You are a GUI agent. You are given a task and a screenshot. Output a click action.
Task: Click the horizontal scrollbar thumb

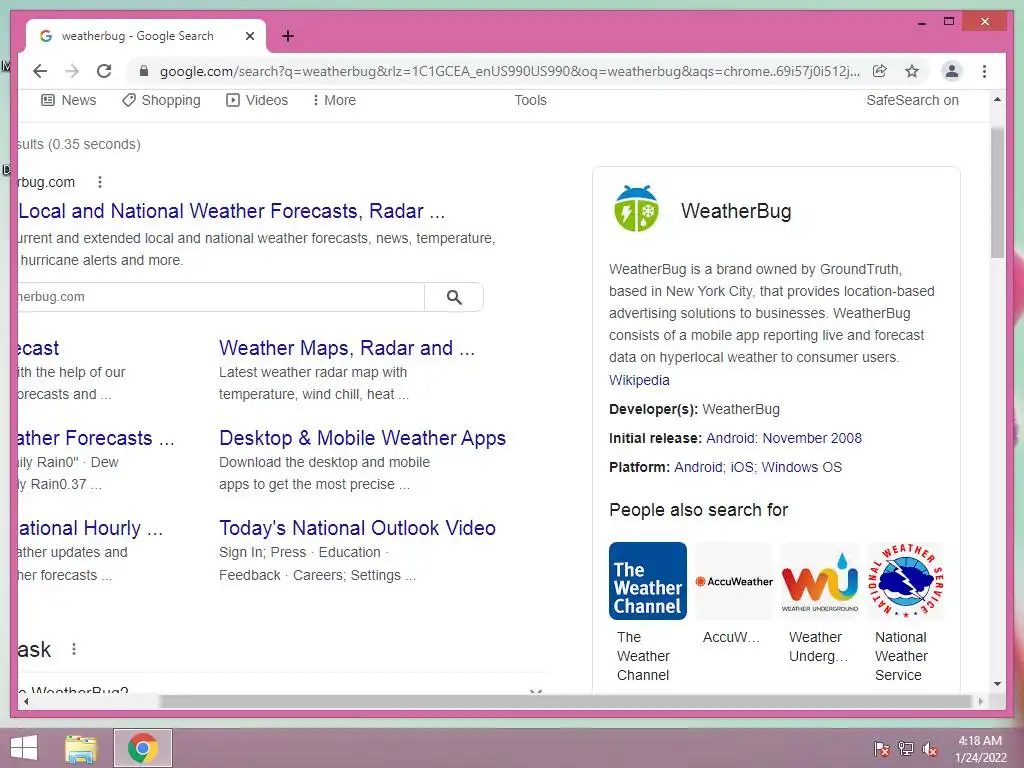(x=566, y=701)
